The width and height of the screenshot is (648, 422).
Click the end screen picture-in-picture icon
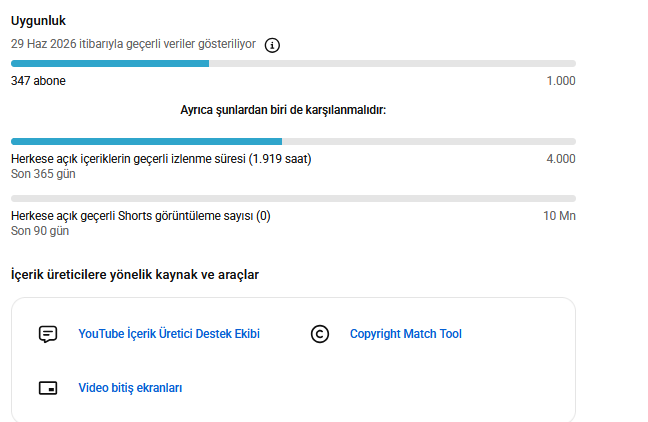pyautogui.click(x=48, y=388)
